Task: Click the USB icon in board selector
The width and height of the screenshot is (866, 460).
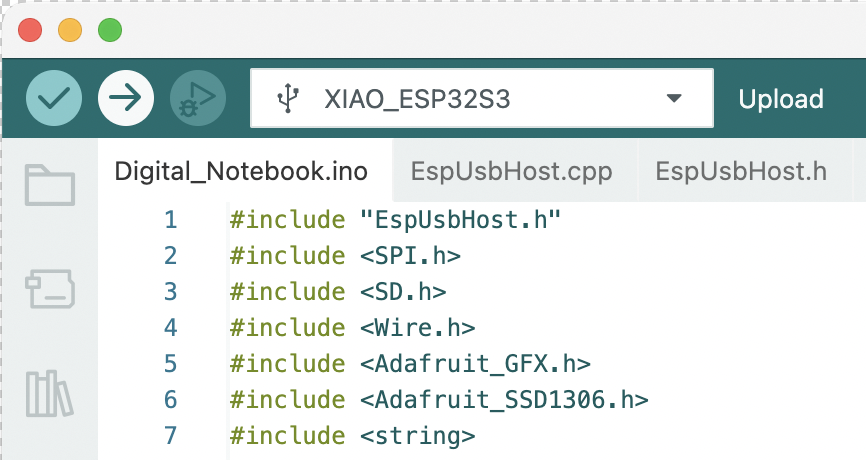Action: coord(287,99)
